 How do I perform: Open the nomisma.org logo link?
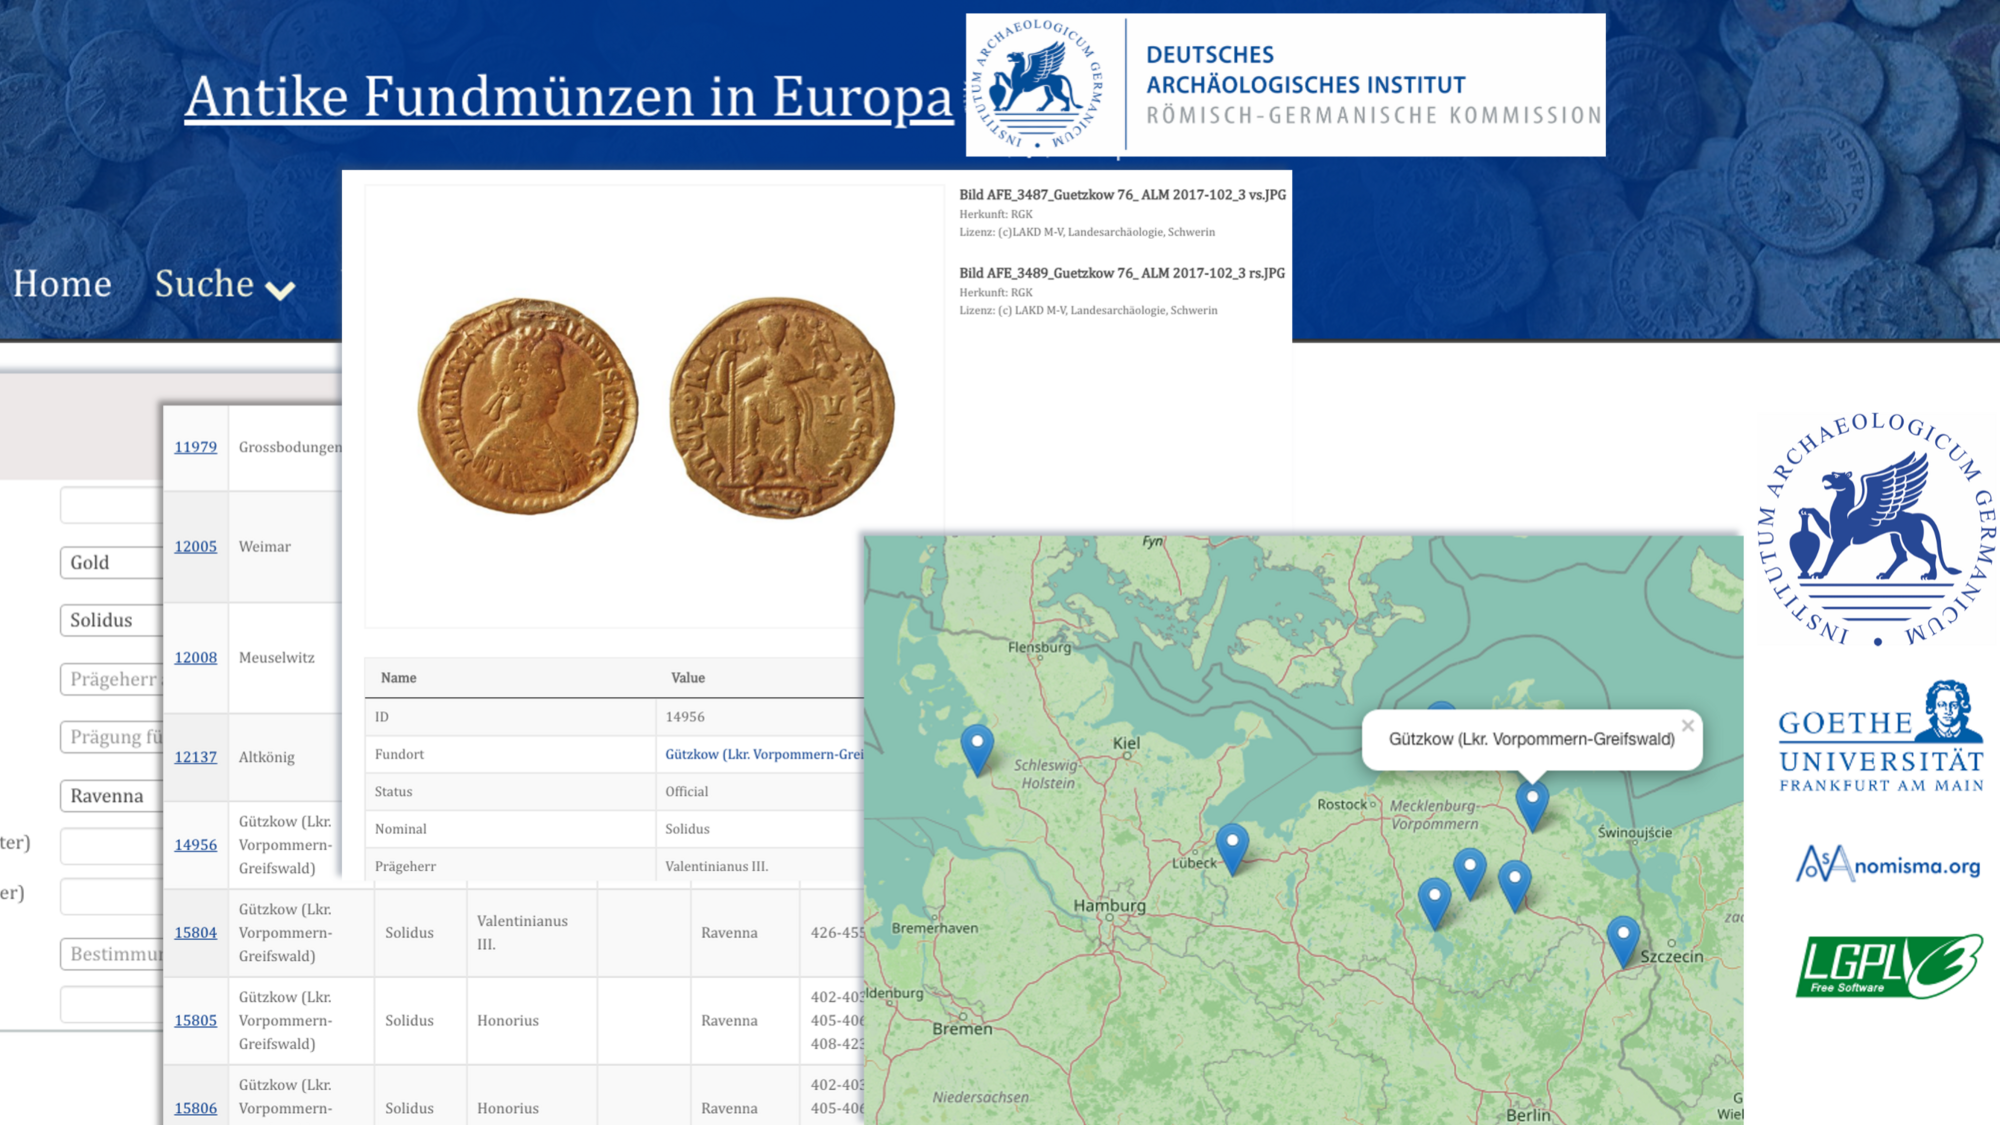[1888, 864]
